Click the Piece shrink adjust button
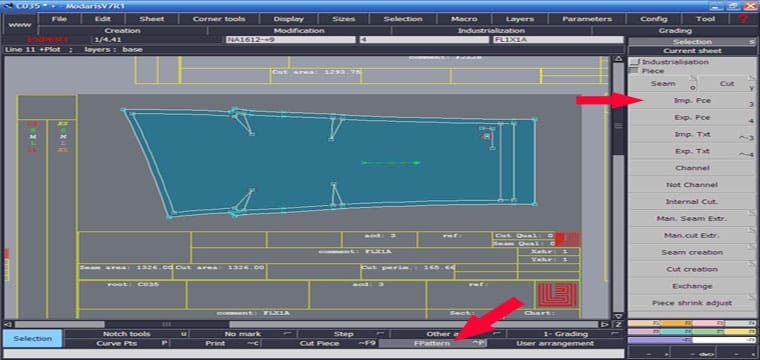760x360 pixels. 692,303
